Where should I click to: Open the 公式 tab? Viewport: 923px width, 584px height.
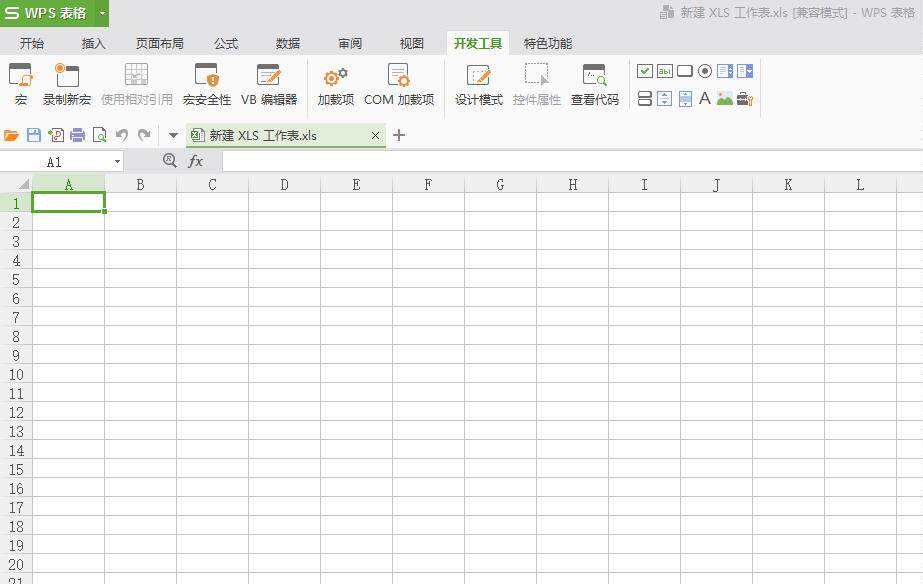pyautogui.click(x=226, y=44)
